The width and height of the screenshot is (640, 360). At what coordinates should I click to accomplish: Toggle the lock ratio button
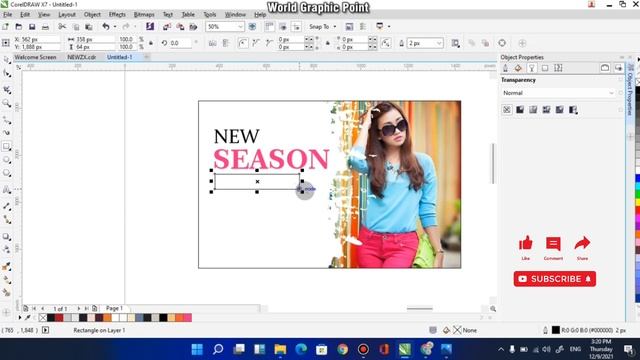(x=151, y=43)
